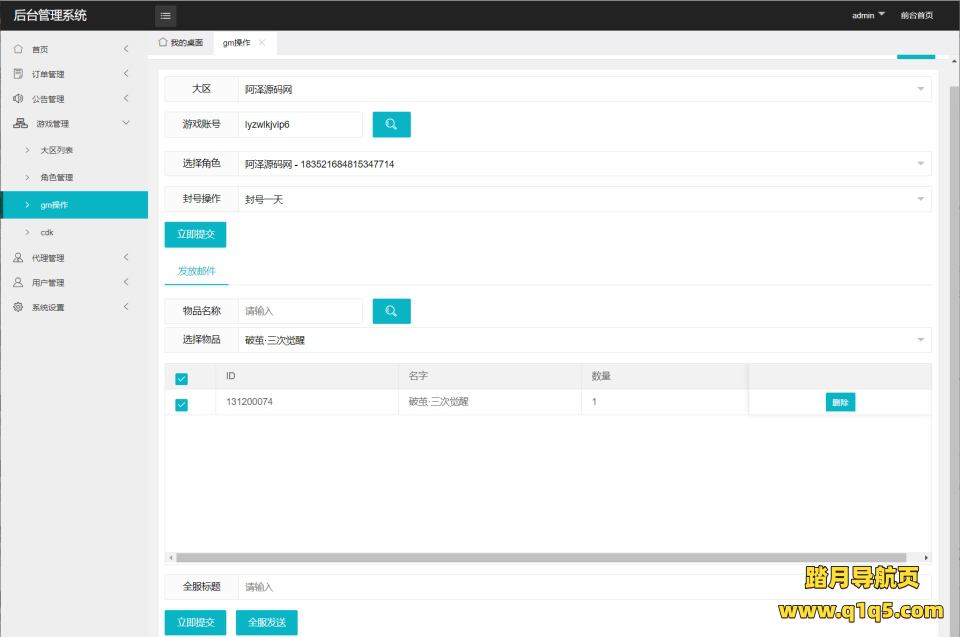Close the gm操作 tab with X icon
The image size is (960, 637).
point(262,43)
